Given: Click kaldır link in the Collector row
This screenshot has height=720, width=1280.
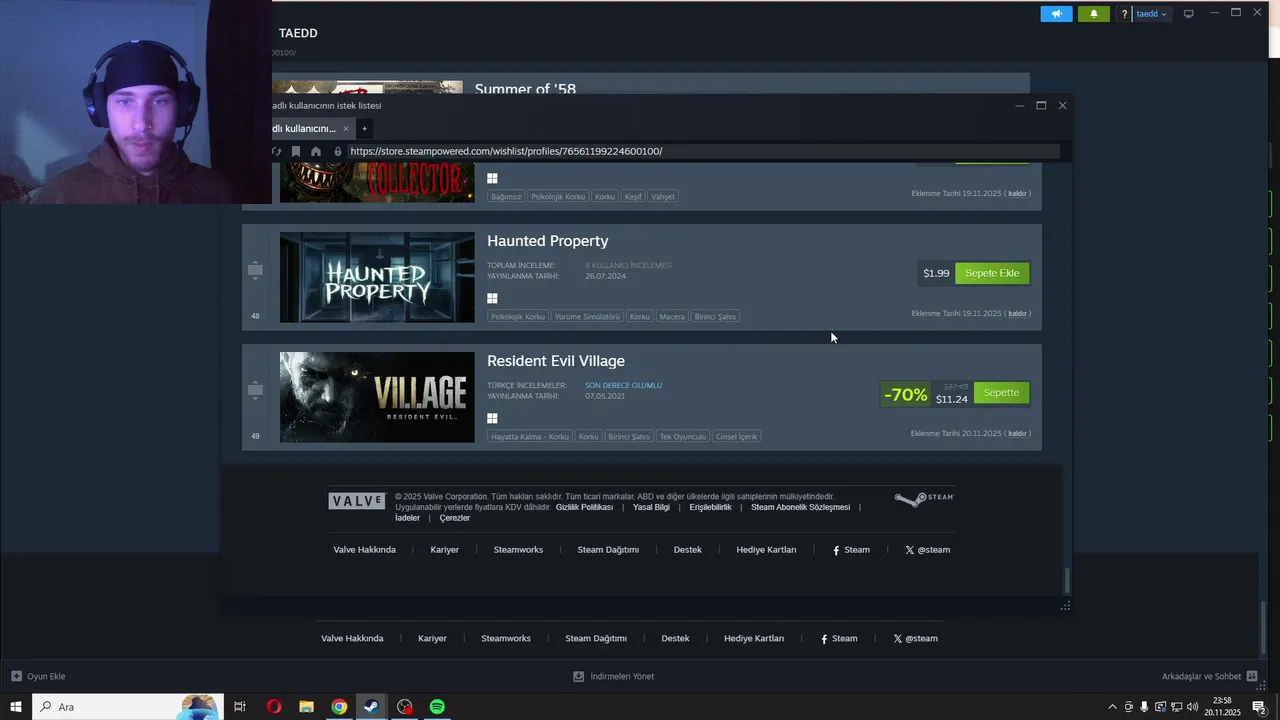Looking at the screenshot, I should click(1017, 194).
